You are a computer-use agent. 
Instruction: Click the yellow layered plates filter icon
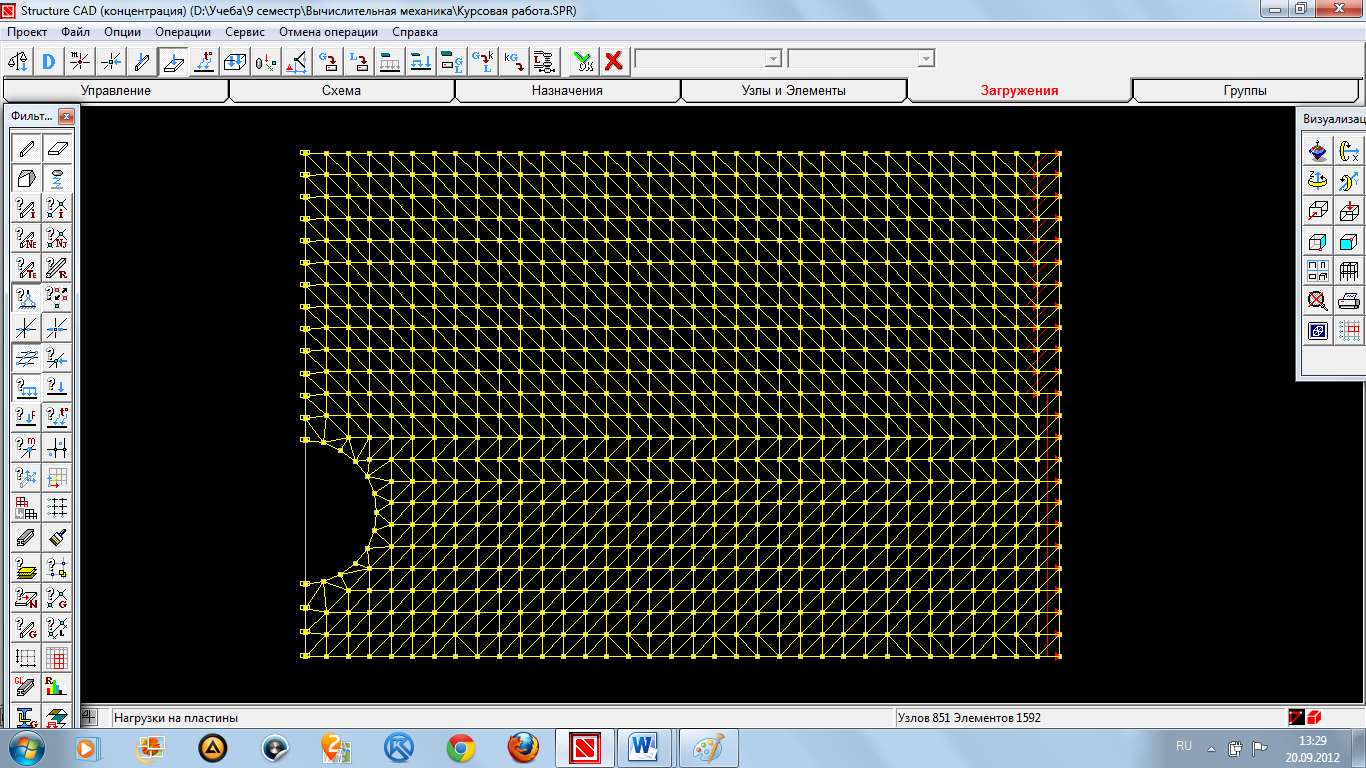pos(26,568)
